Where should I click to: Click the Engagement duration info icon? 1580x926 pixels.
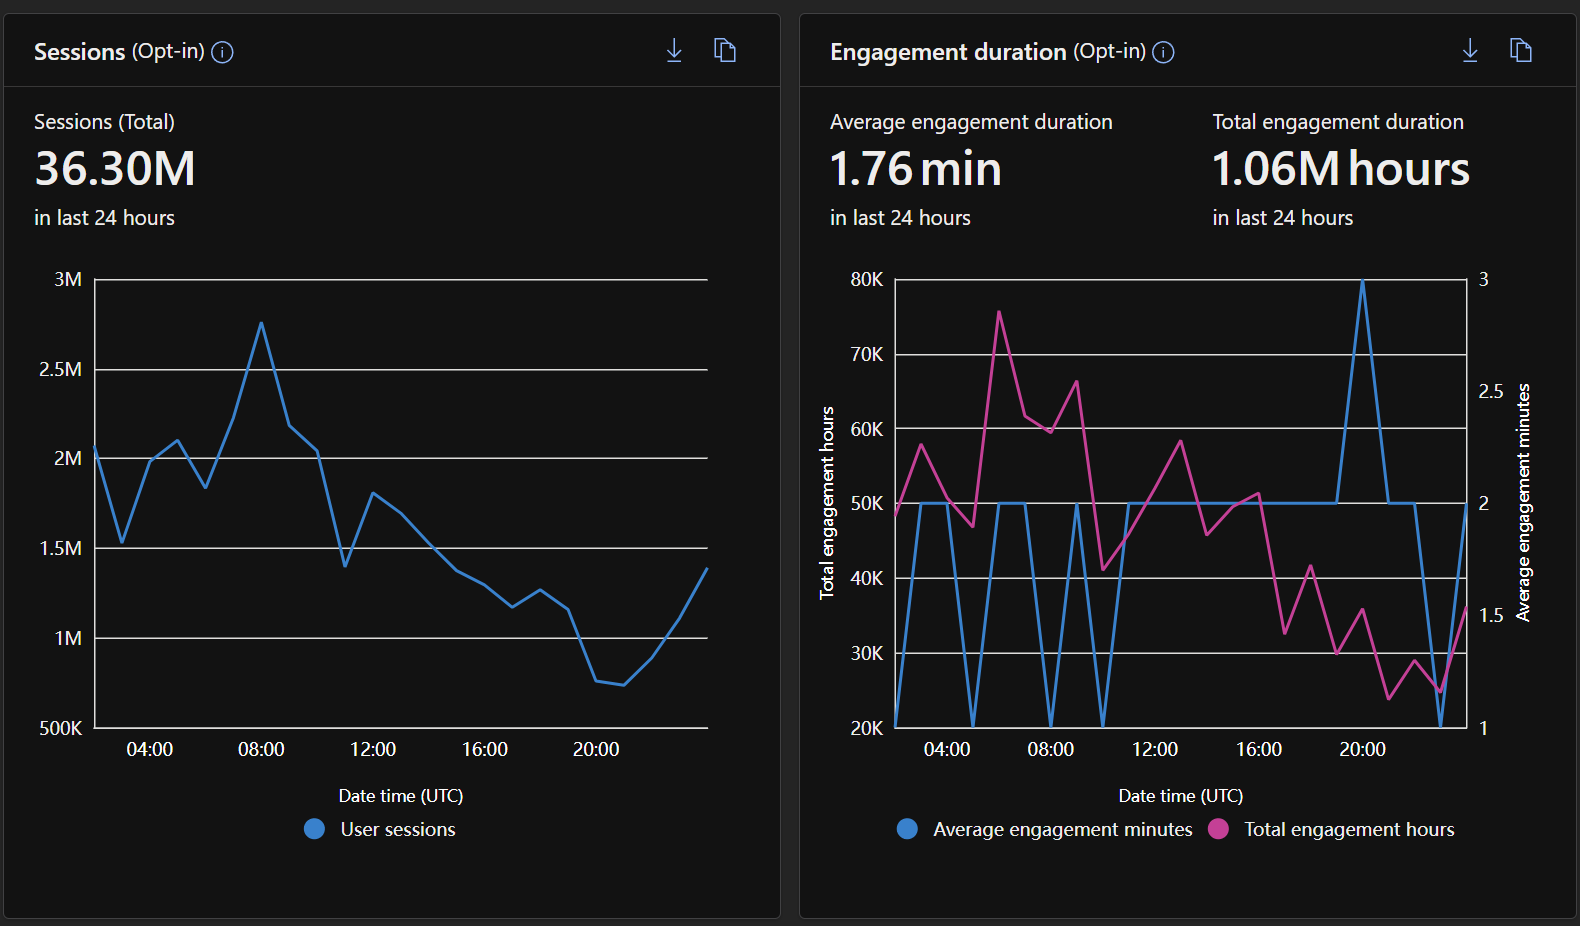click(1164, 52)
